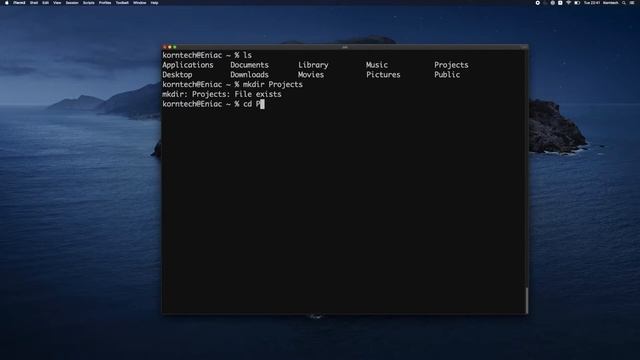Open the Profiles menu
The width and height of the screenshot is (640, 360).
click(x=105, y=3)
